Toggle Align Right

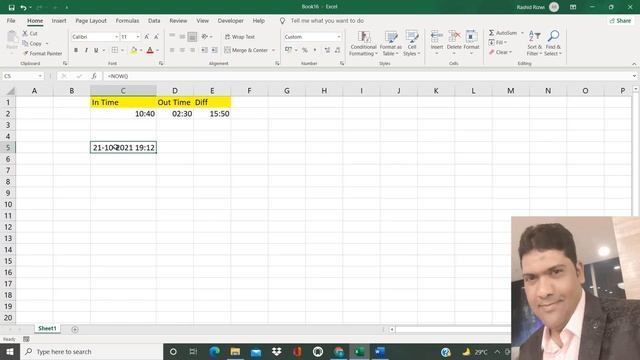(192, 50)
